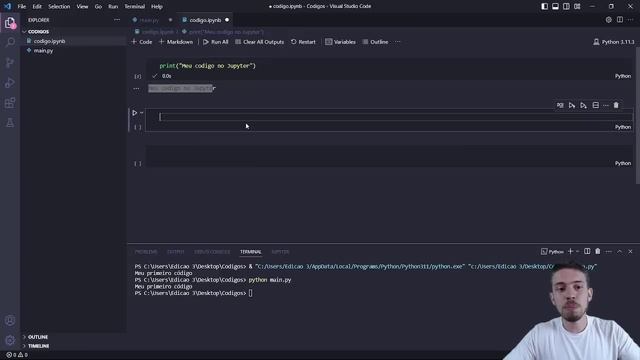Change the active cell language mode labeled Python

(x=623, y=127)
